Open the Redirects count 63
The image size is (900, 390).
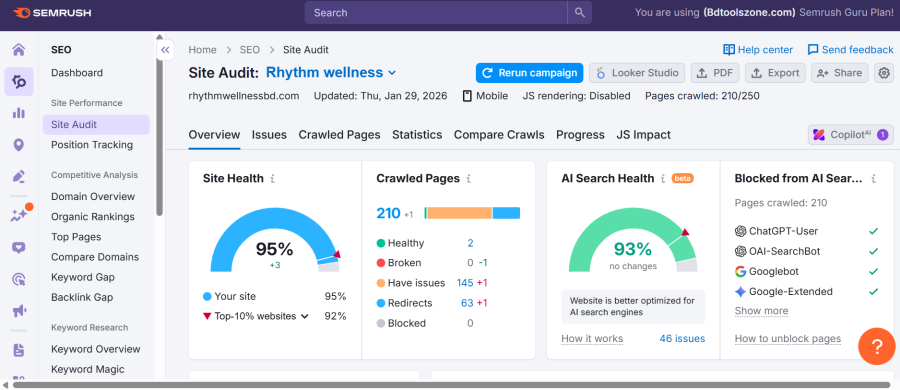tap(467, 303)
